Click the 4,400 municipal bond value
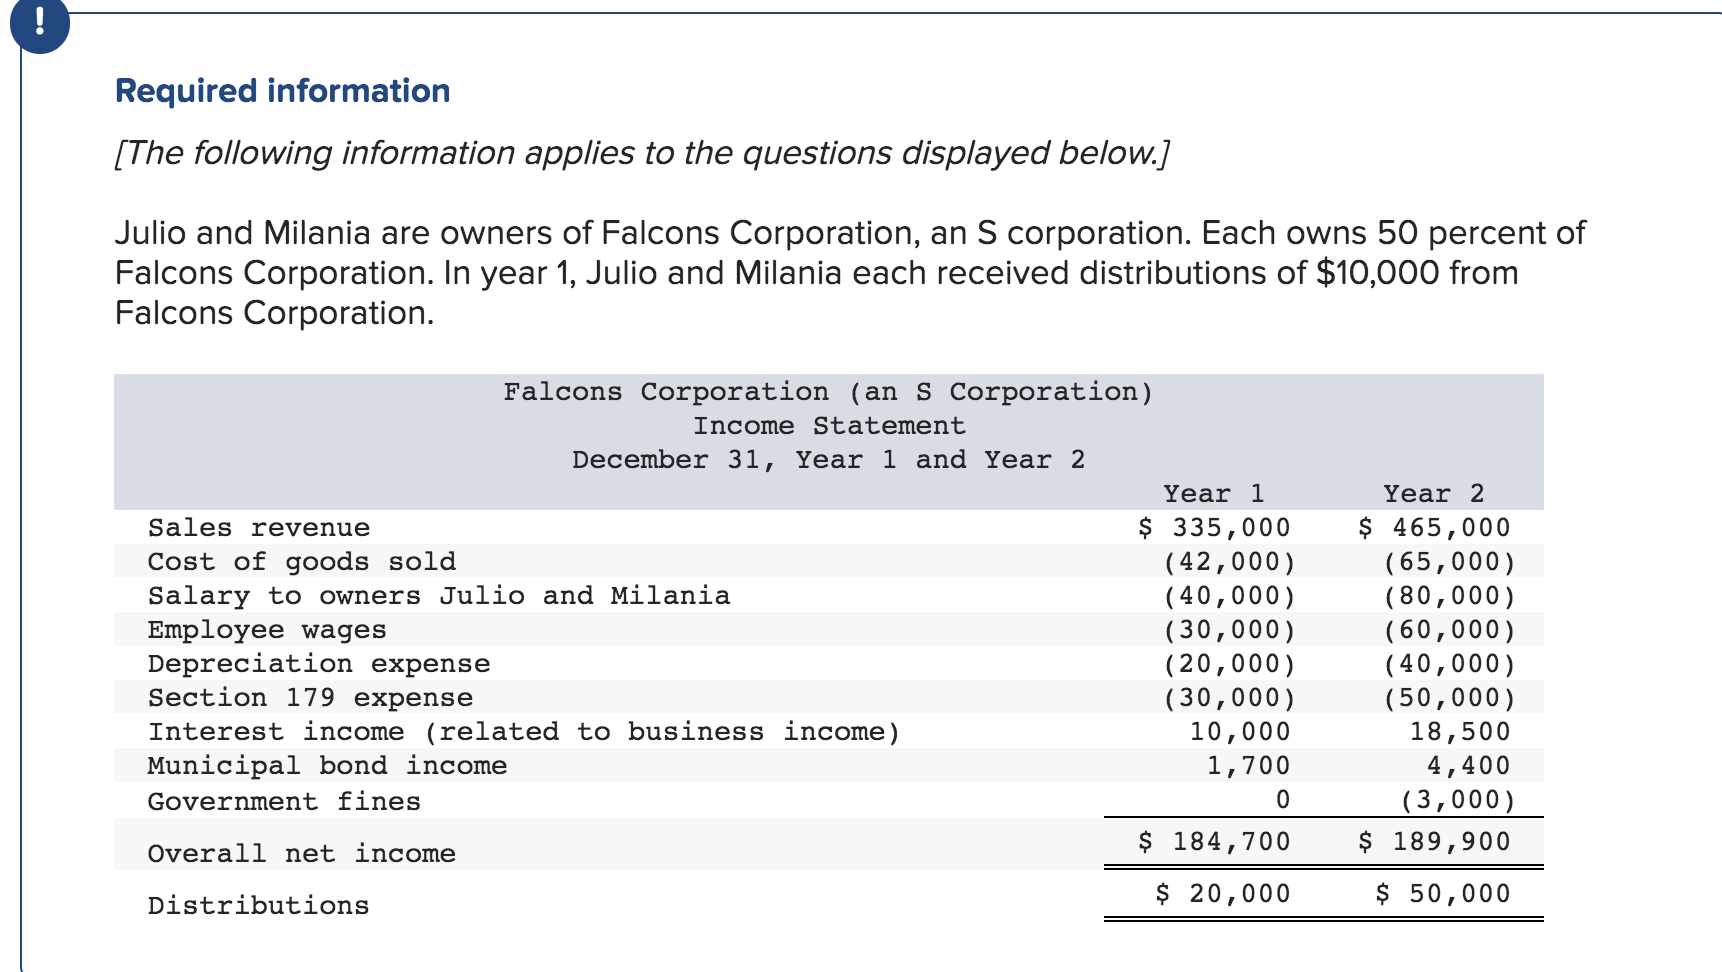 click(x=1468, y=766)
